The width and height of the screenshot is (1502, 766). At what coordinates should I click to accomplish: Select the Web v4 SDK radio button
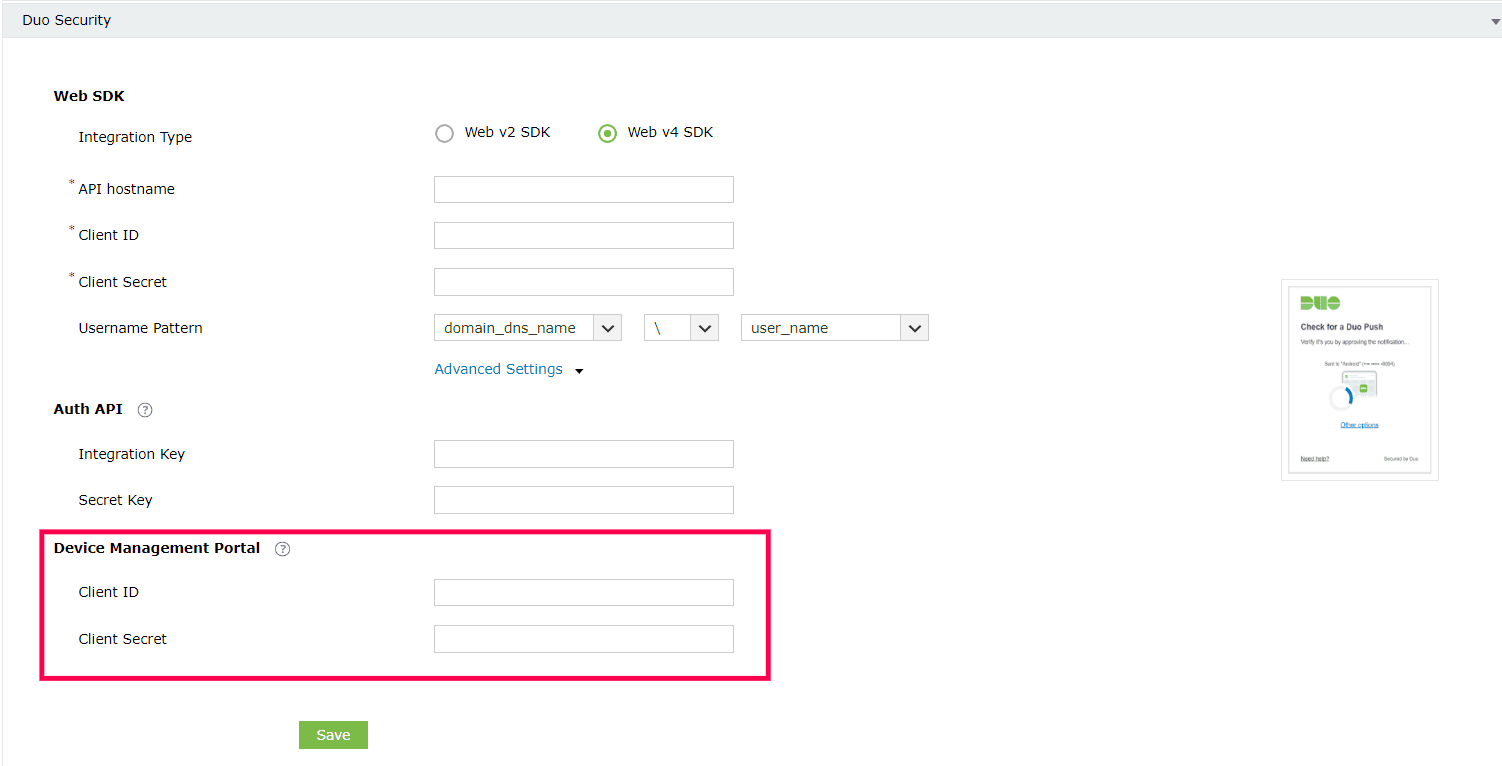tap(607, 133)
